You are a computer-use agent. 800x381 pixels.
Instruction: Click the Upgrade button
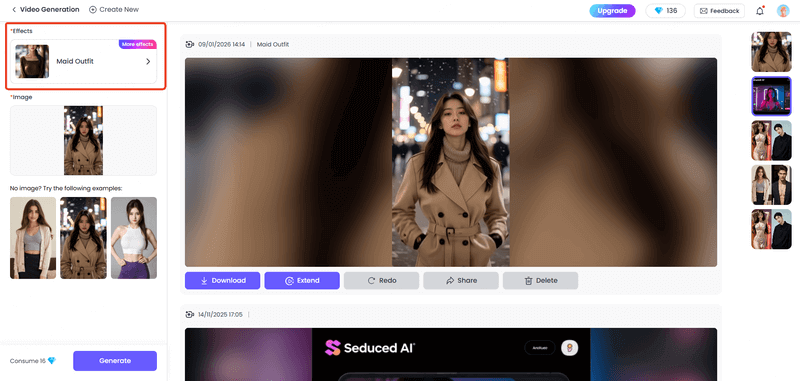click(x=612, y=11)
